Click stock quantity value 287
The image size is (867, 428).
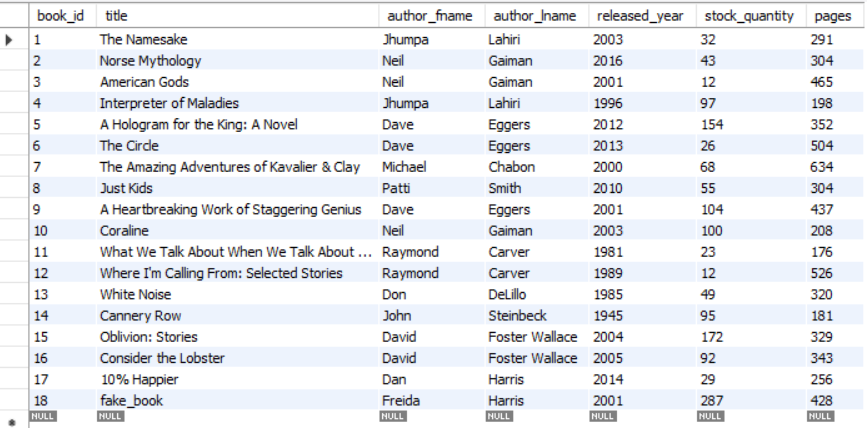750,400
